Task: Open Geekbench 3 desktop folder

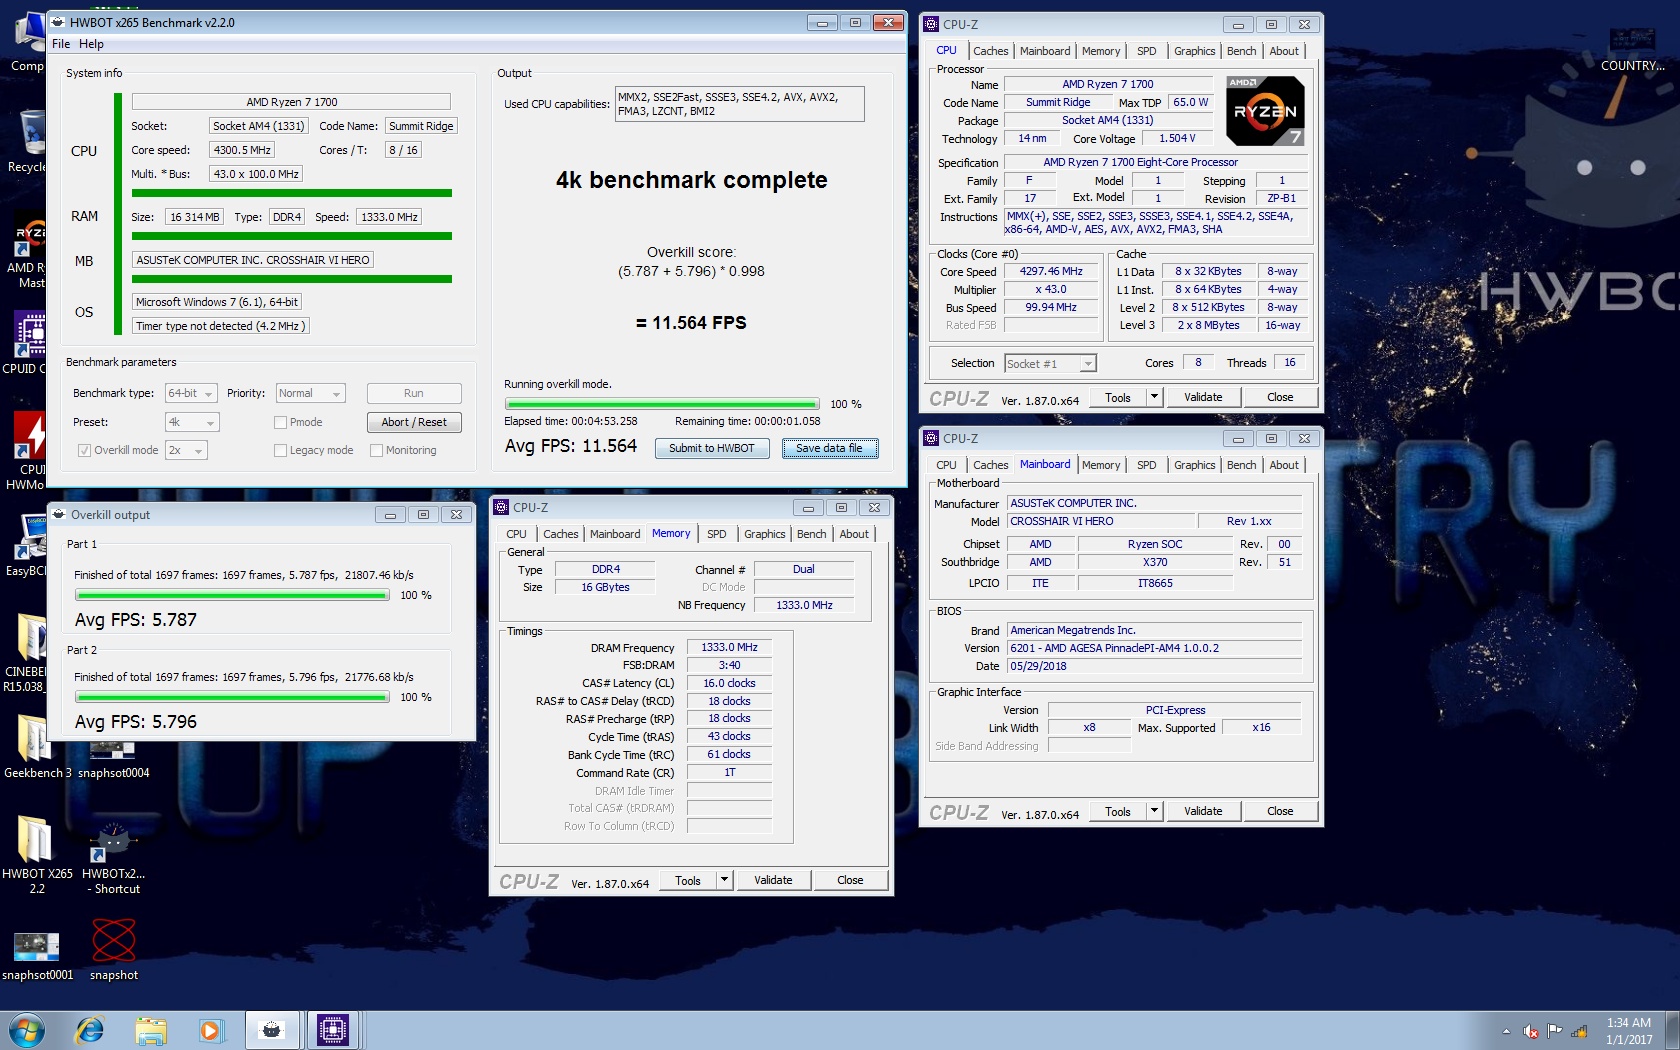Action: click(37, 746)
